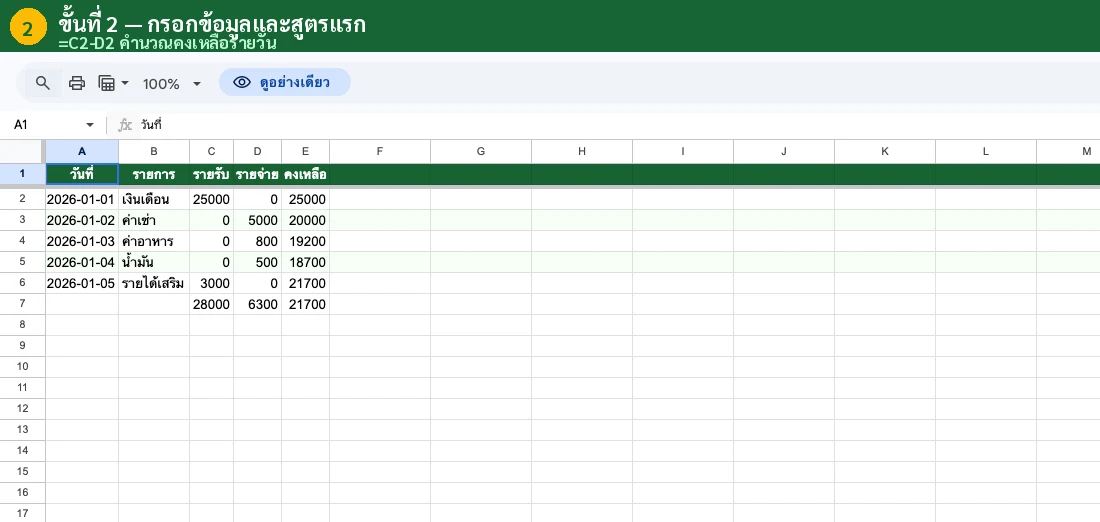The width and height of the screenshot is (1100, 522).
Task: Click expense cell 500
Action: point(257,262)
